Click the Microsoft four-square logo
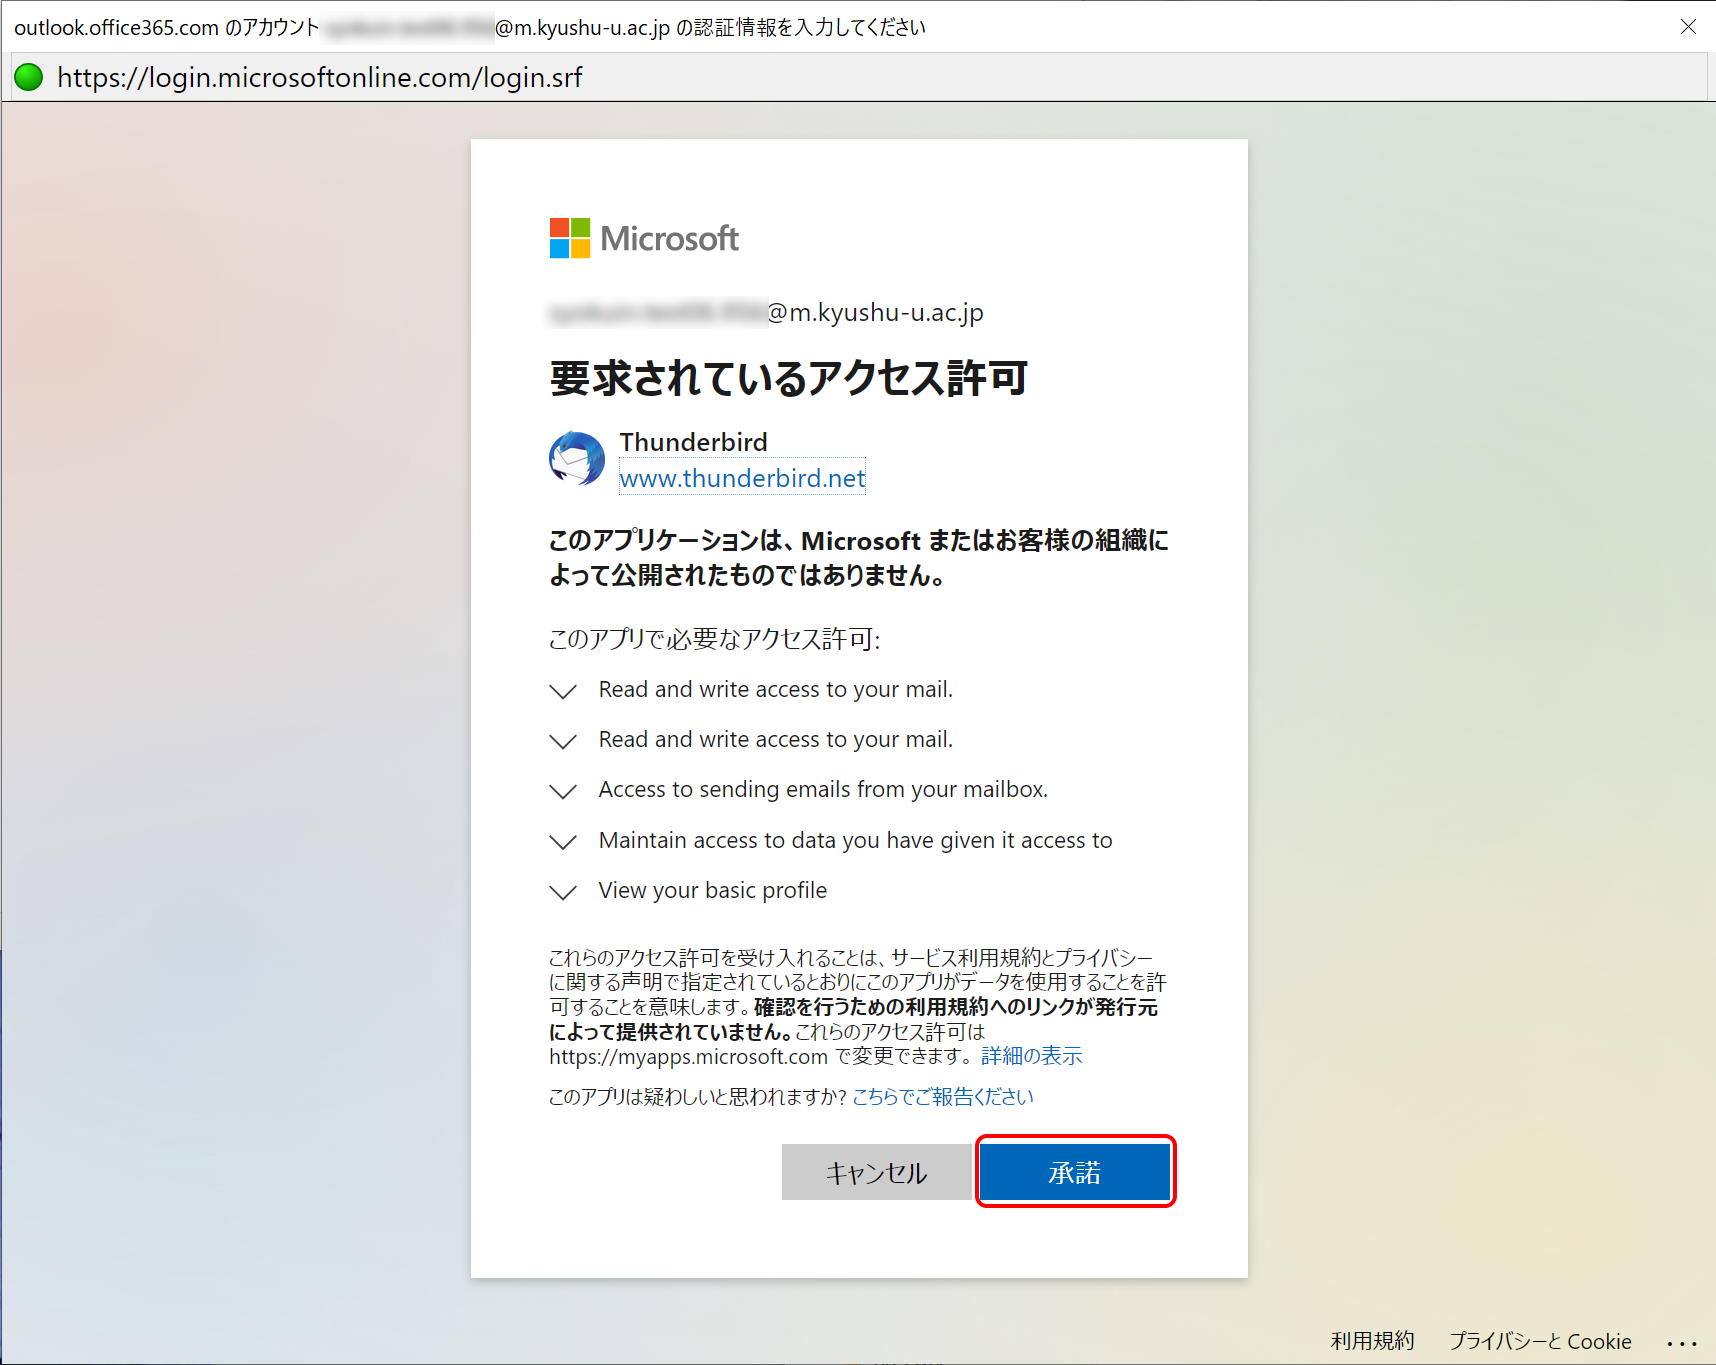The image size is (1716, 1365). pyautogui.click(x=570, y=238)
